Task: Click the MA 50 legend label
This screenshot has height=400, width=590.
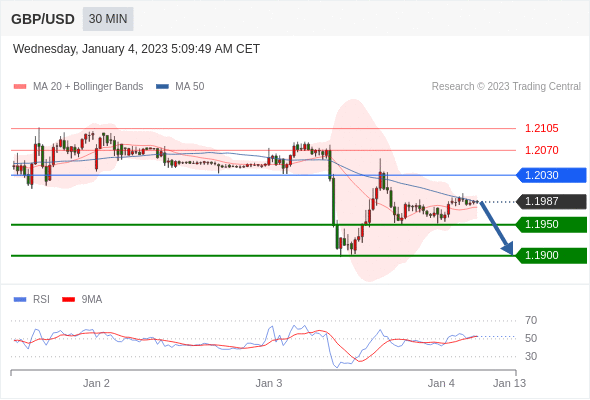Action: pos(190,87)
